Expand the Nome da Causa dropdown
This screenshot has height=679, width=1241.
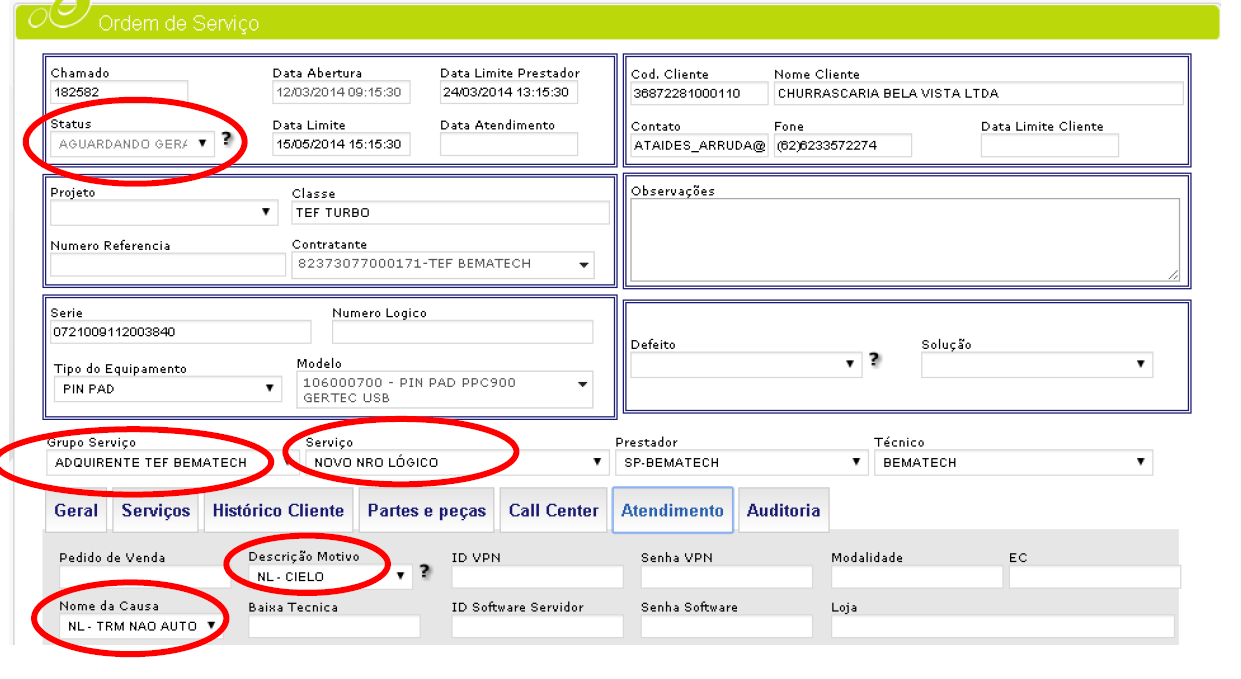(x=140, y=626)
